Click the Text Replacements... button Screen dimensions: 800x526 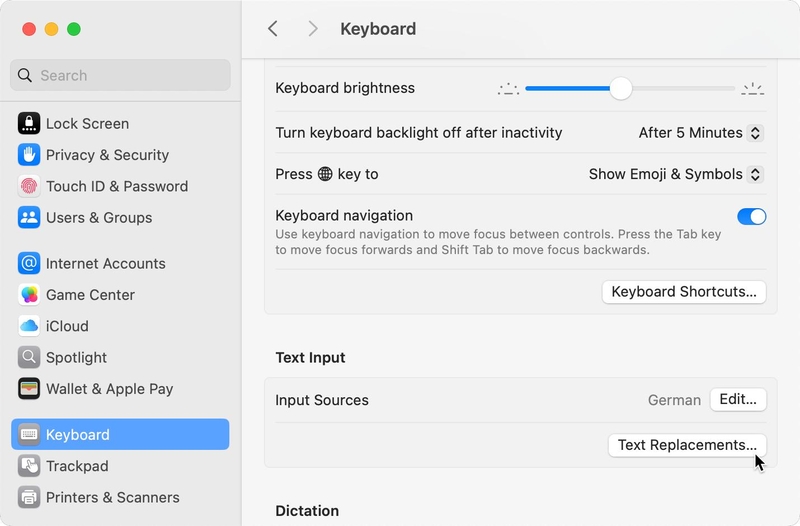pyautogui.click(x=687, y=445)
